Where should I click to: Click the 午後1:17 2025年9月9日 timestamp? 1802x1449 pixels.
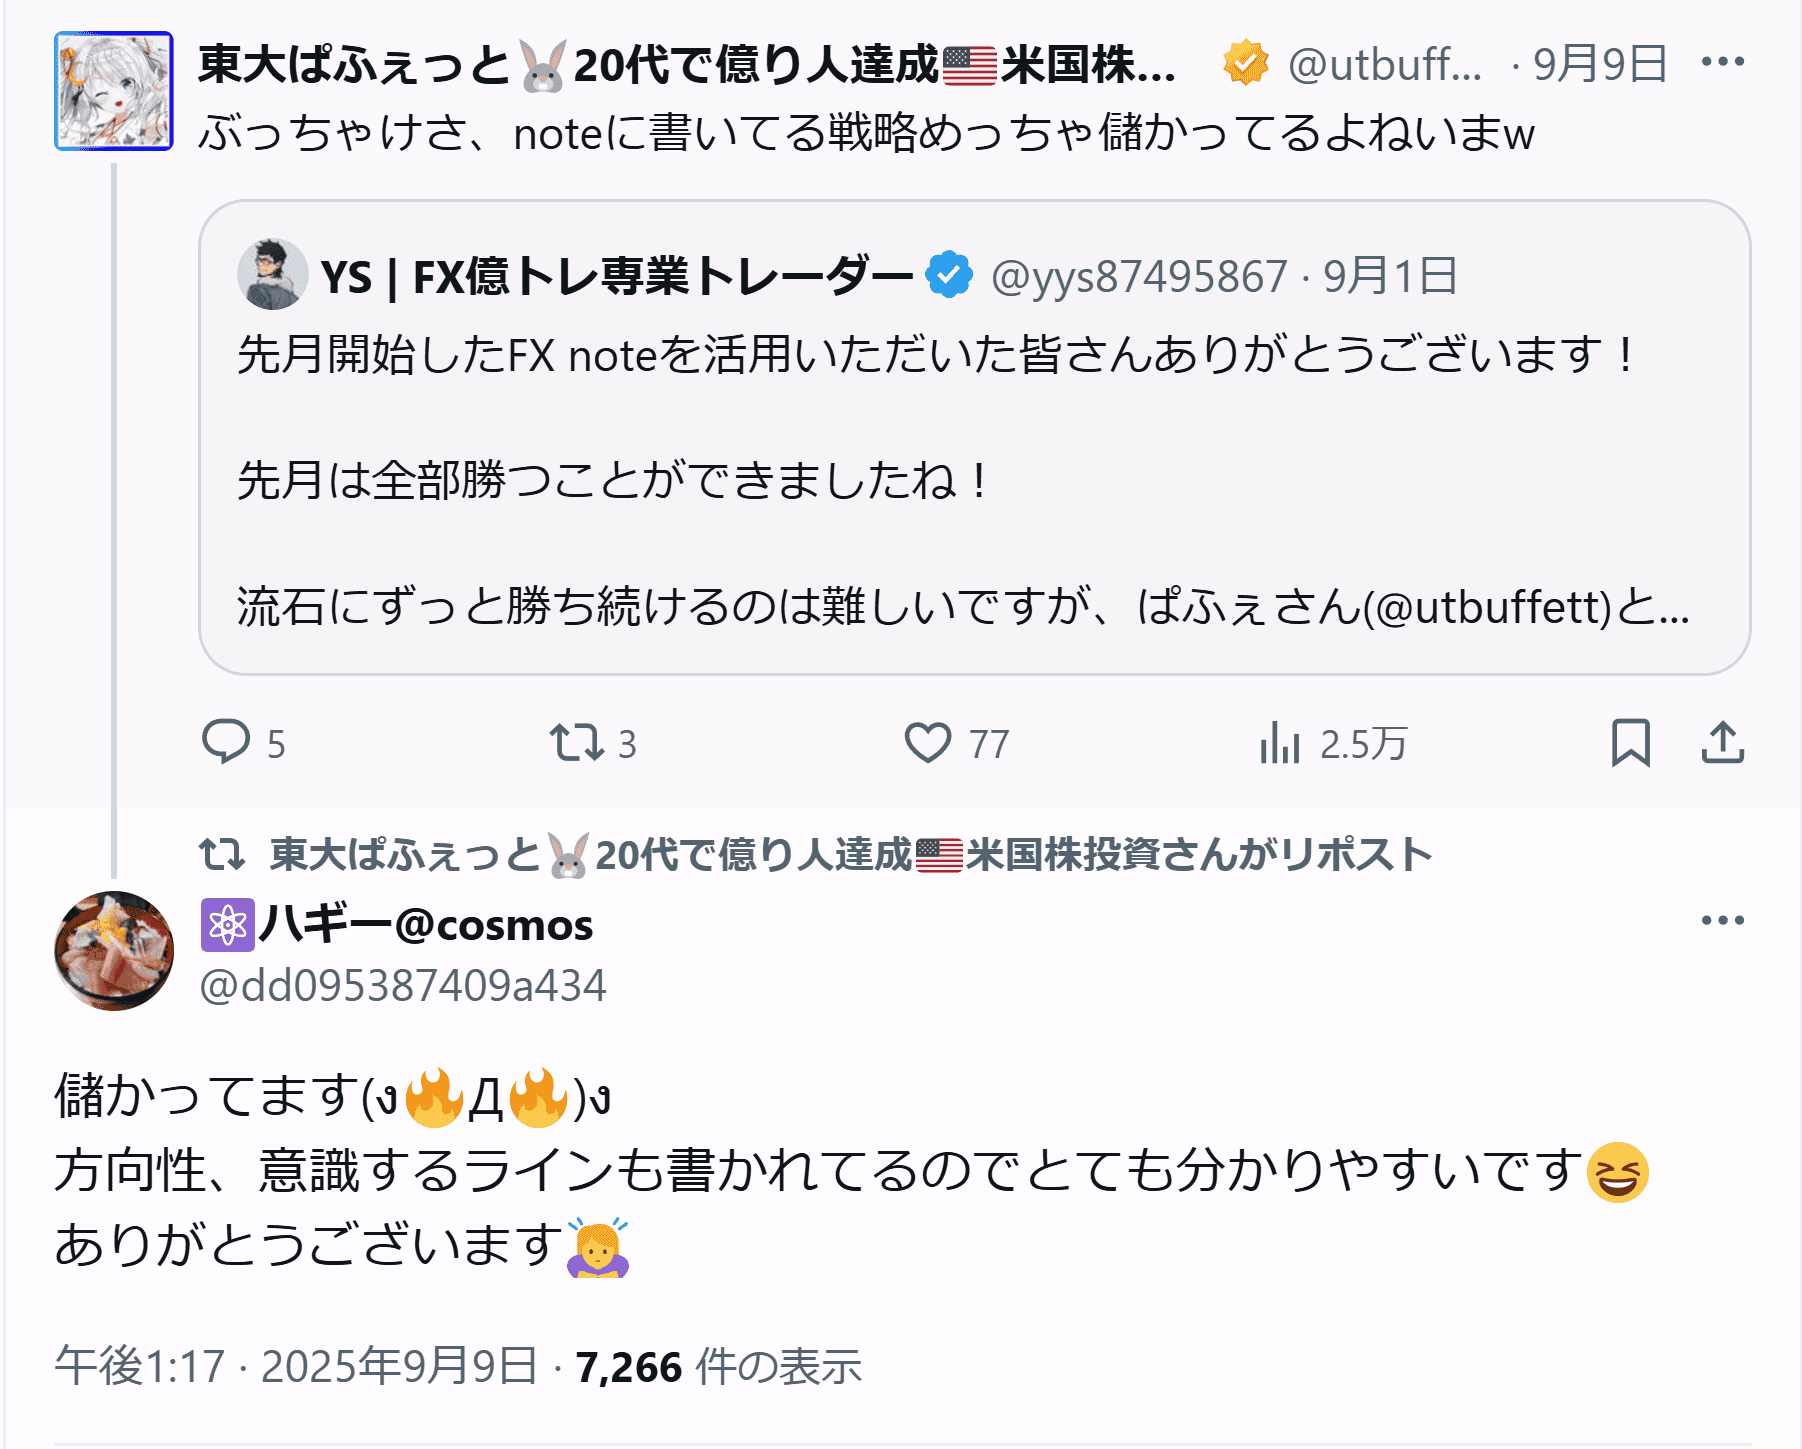click(x=296, y=1366)
